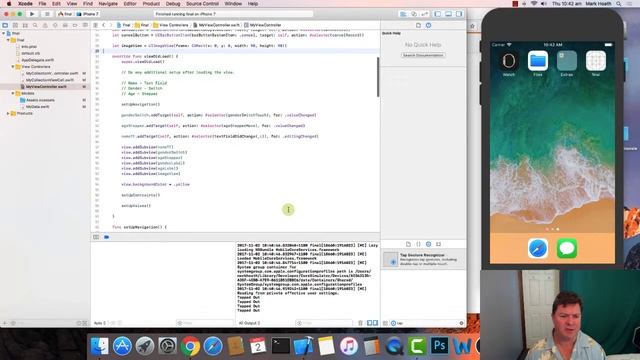
Task: Open the Debug menu
Action: (173, 4)
